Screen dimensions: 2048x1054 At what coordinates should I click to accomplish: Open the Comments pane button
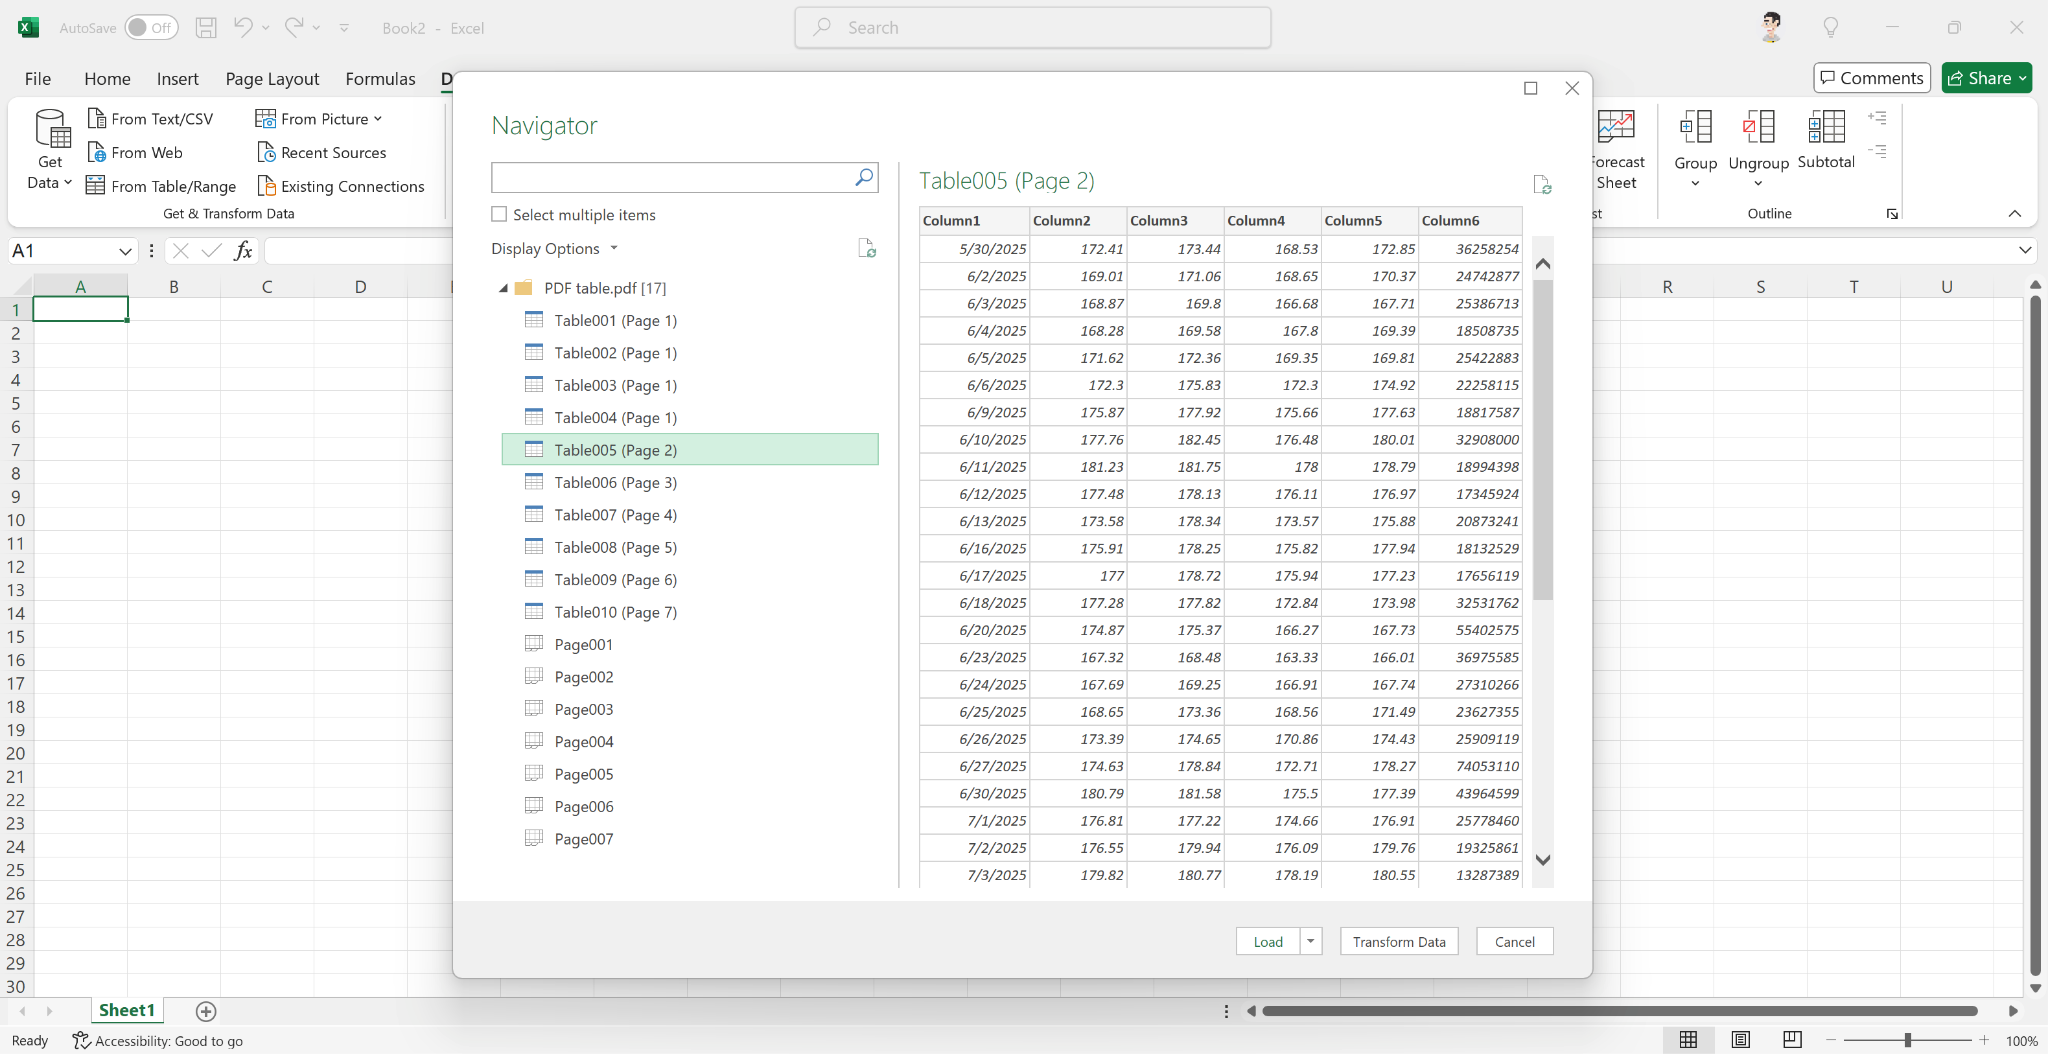pos(1872,78)
